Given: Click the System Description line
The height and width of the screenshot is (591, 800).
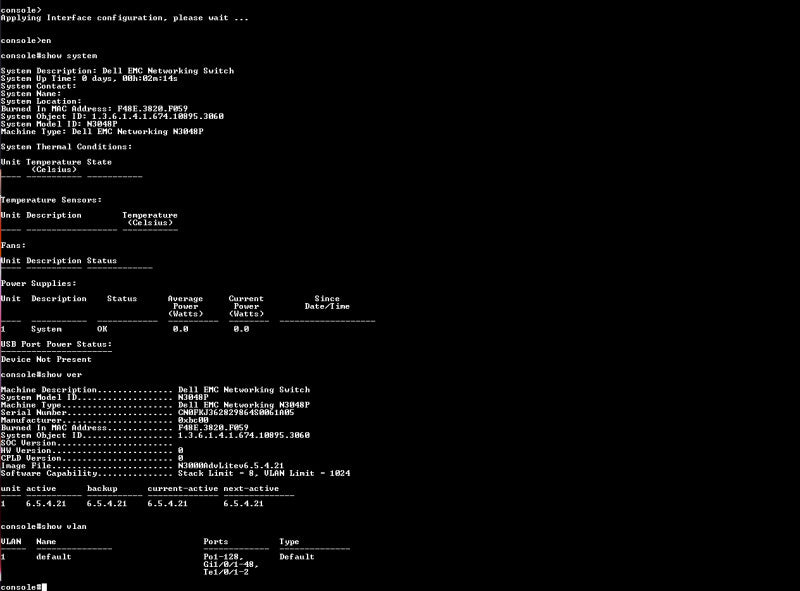Looking at the screenshot, I should tap(117, 71).
